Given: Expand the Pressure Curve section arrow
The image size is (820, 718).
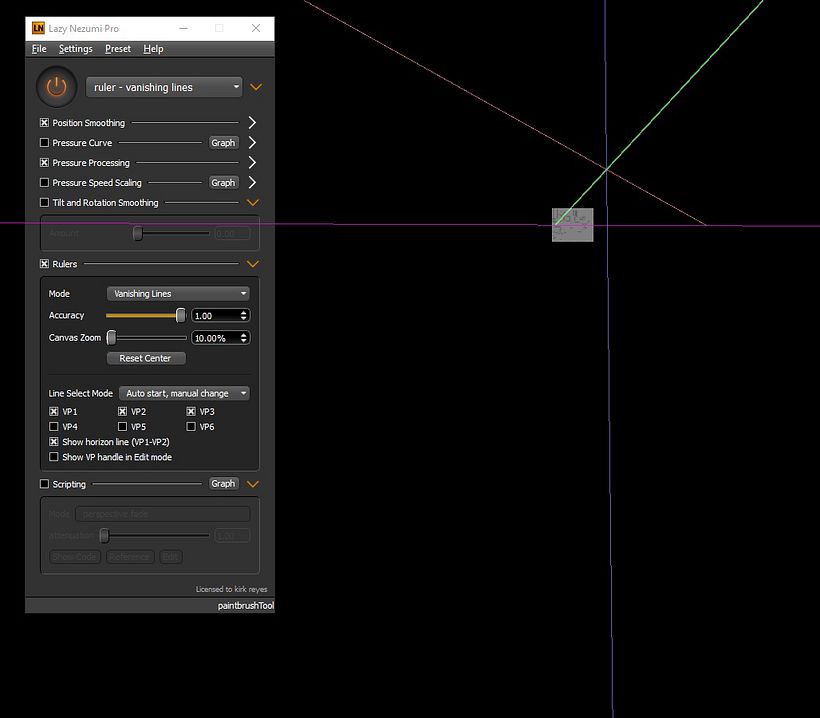Looking at the screenshot, I should [x=252, y=142].
